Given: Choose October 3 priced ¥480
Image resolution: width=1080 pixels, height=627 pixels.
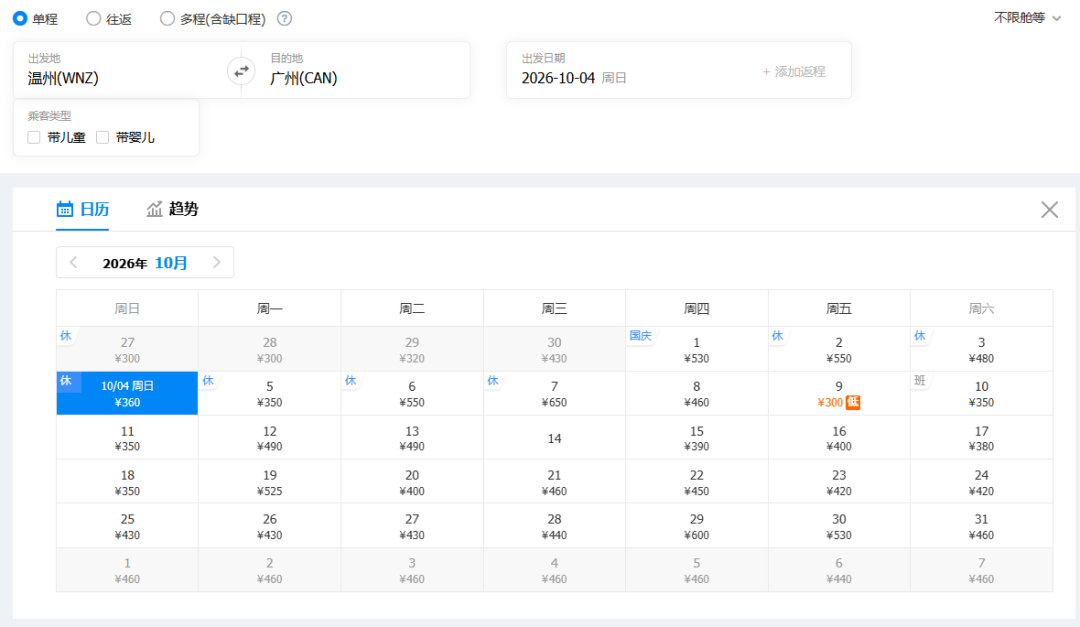Looking at the screenshot, I should [982, 349].
